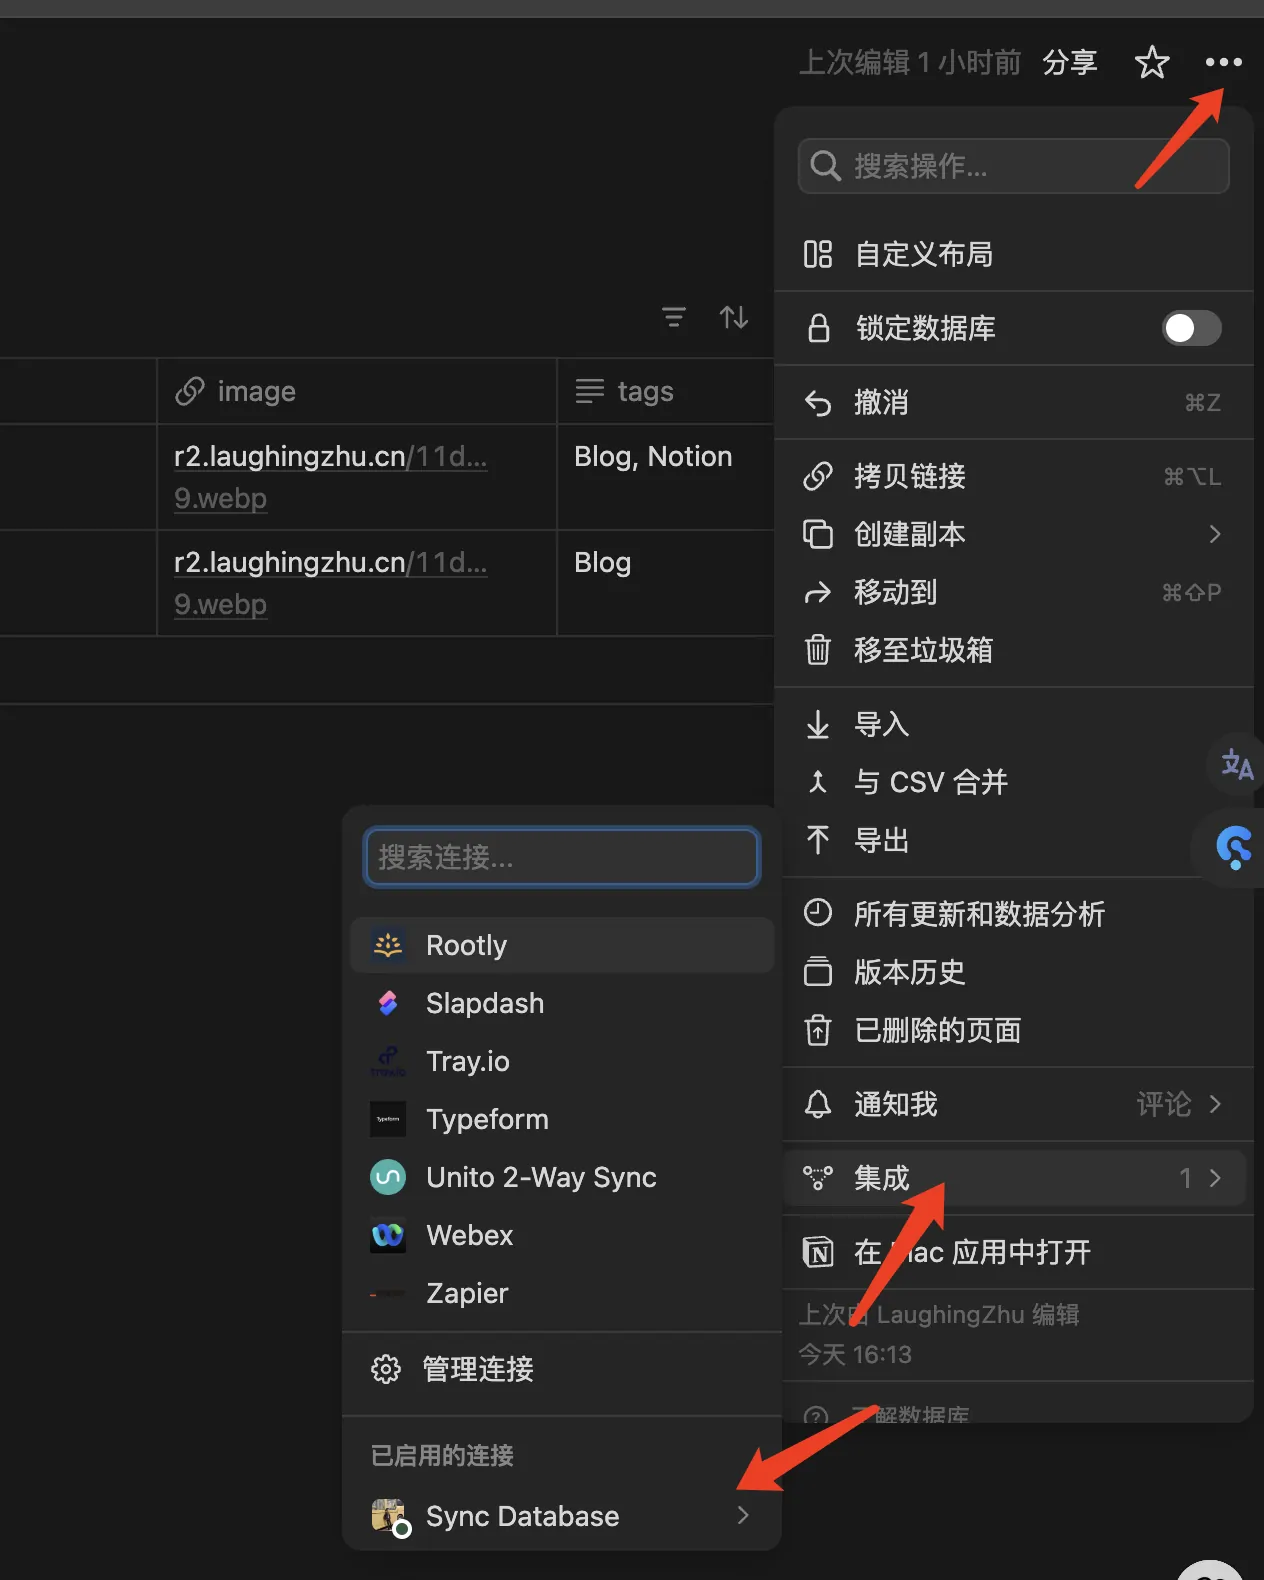Click the blue floating assistant icon

point(1233,848)
